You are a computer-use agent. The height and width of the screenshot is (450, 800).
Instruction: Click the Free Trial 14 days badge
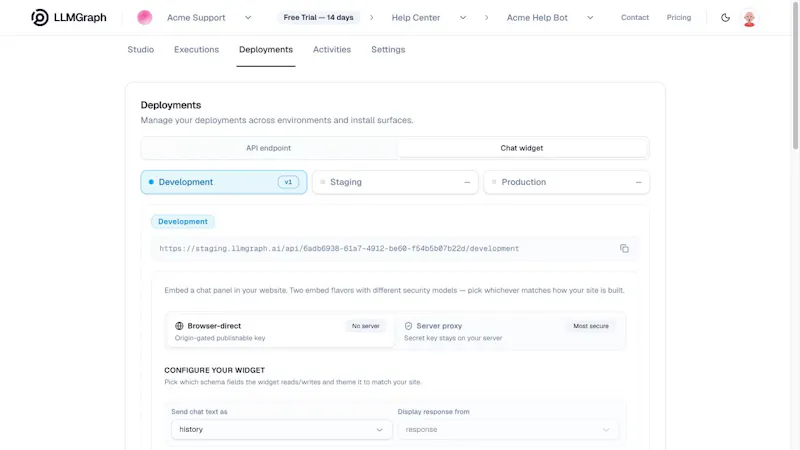click(318, 17)
